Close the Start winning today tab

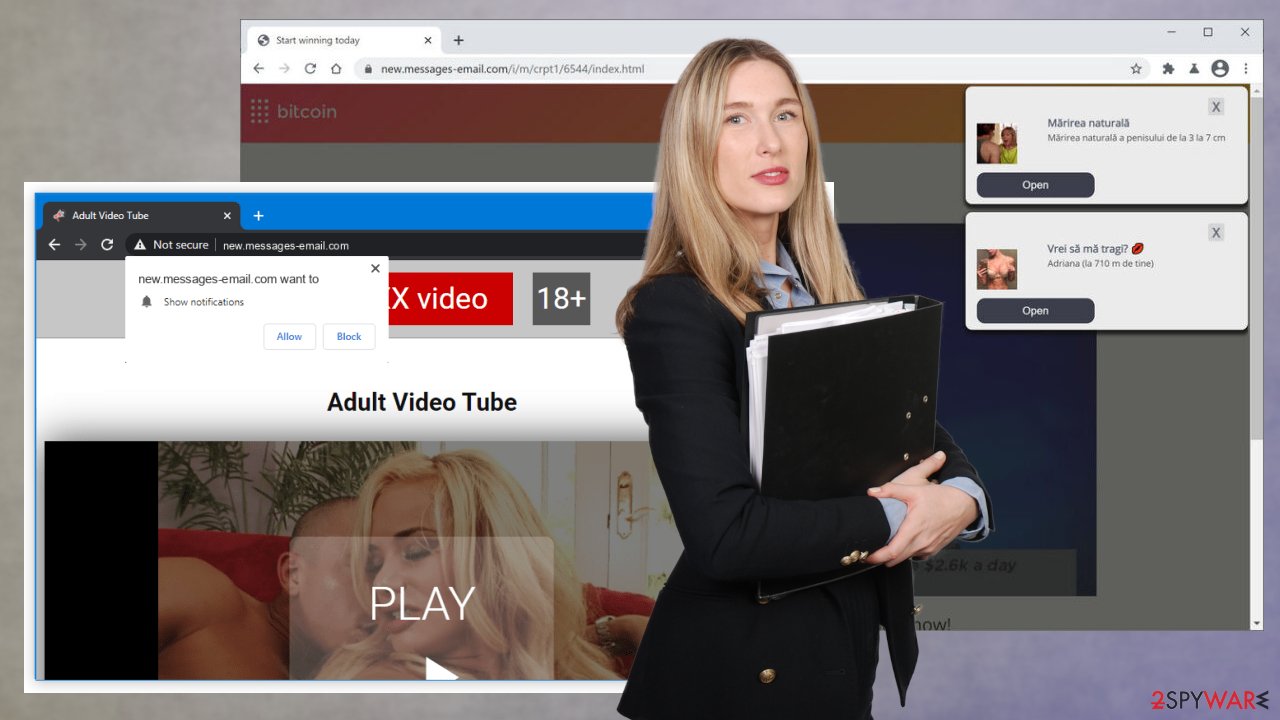point(428,40)
